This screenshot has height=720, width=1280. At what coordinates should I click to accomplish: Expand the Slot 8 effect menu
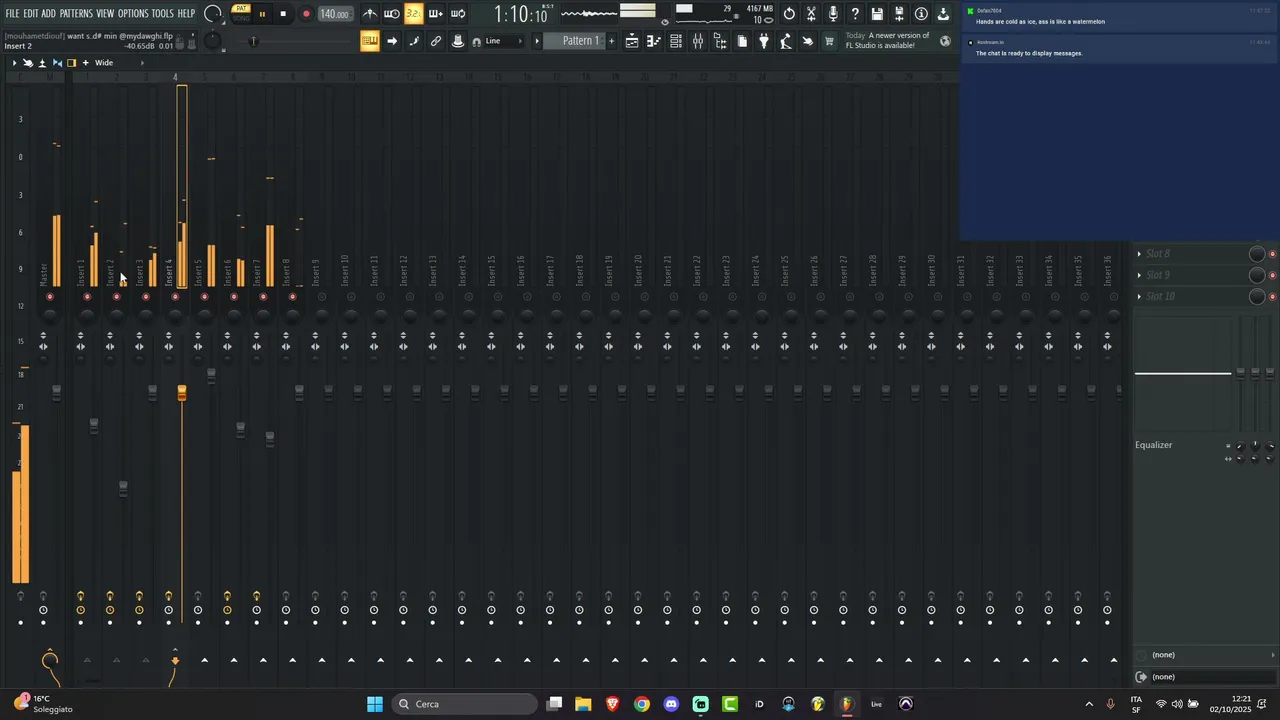tap(1139, 254)
